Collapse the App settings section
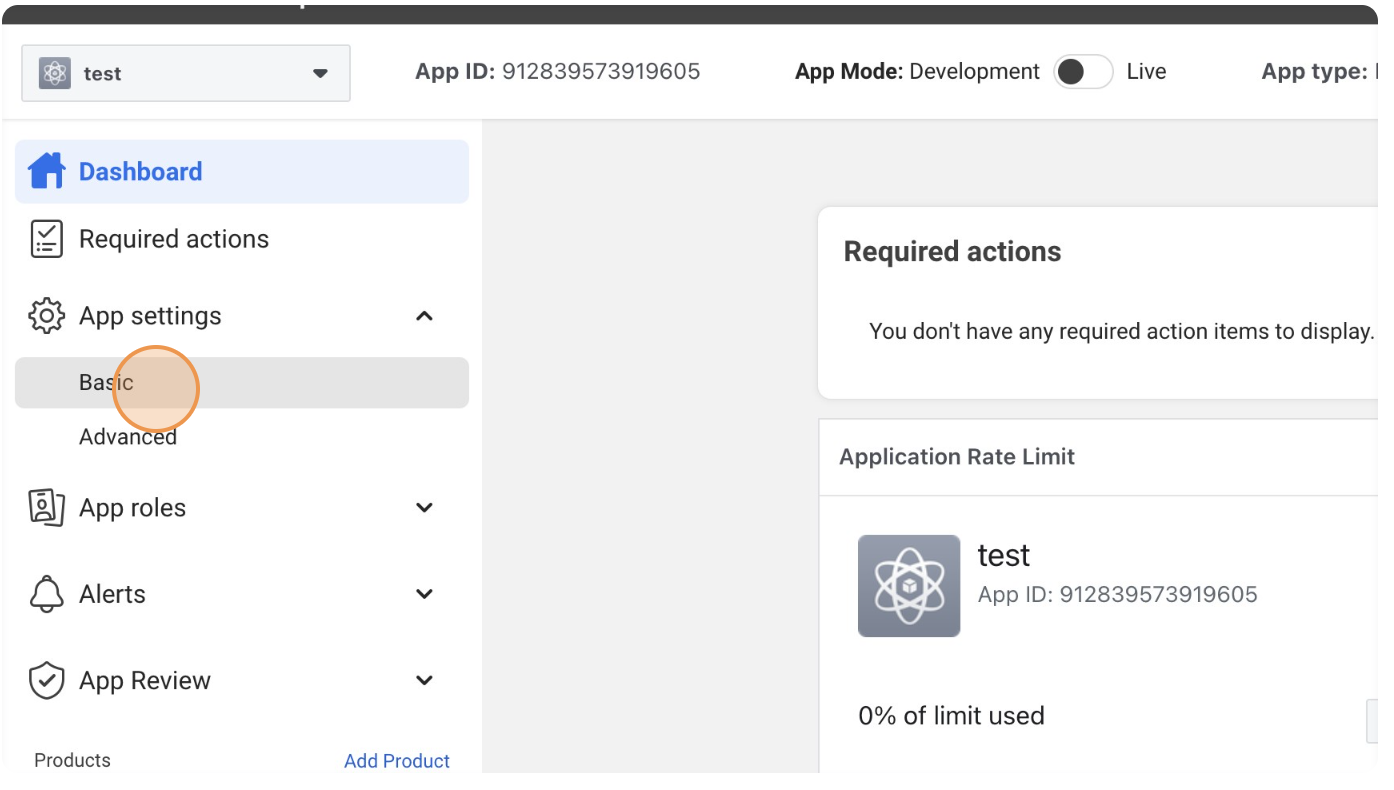The image size is (1394, 790). [424, 316]
